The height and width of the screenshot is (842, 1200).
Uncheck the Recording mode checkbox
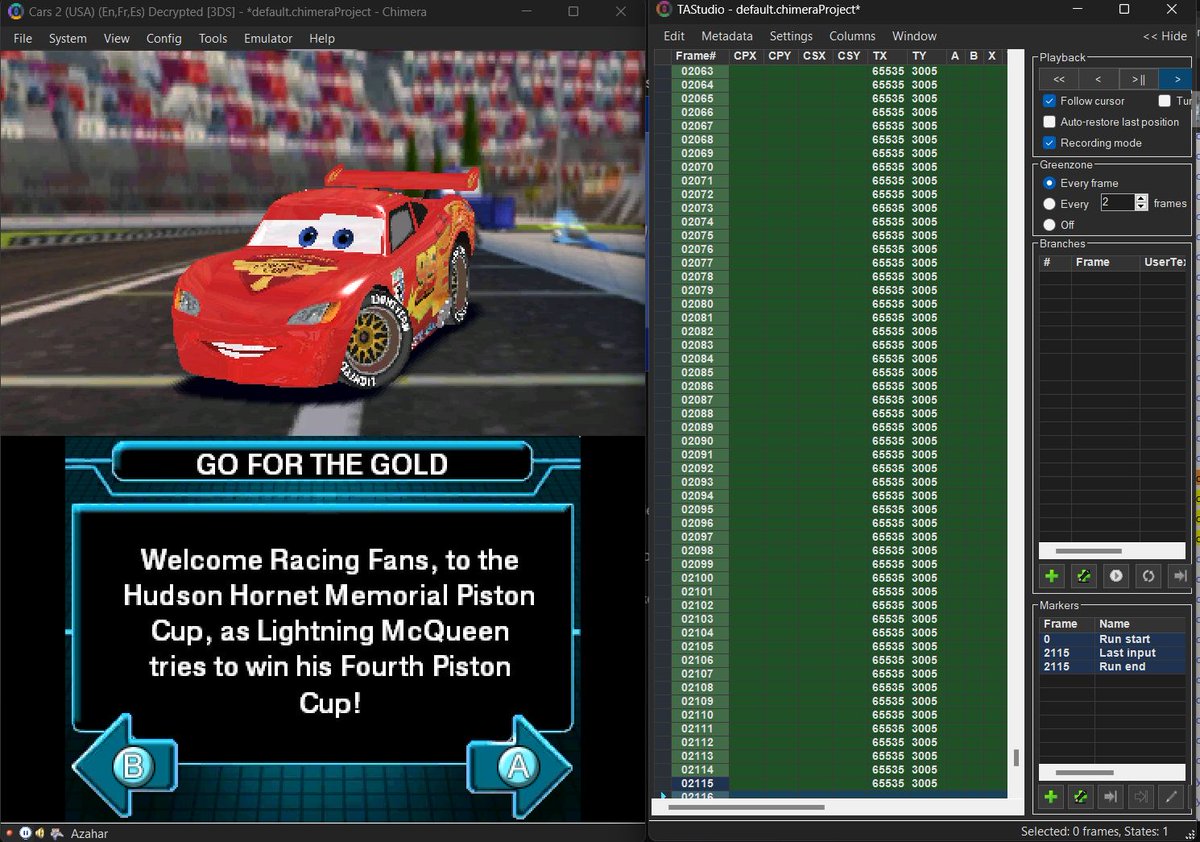click(1049, 143)
